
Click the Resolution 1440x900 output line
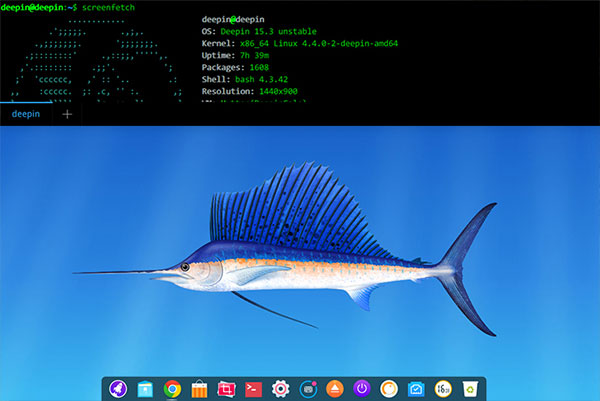(249, 91)
